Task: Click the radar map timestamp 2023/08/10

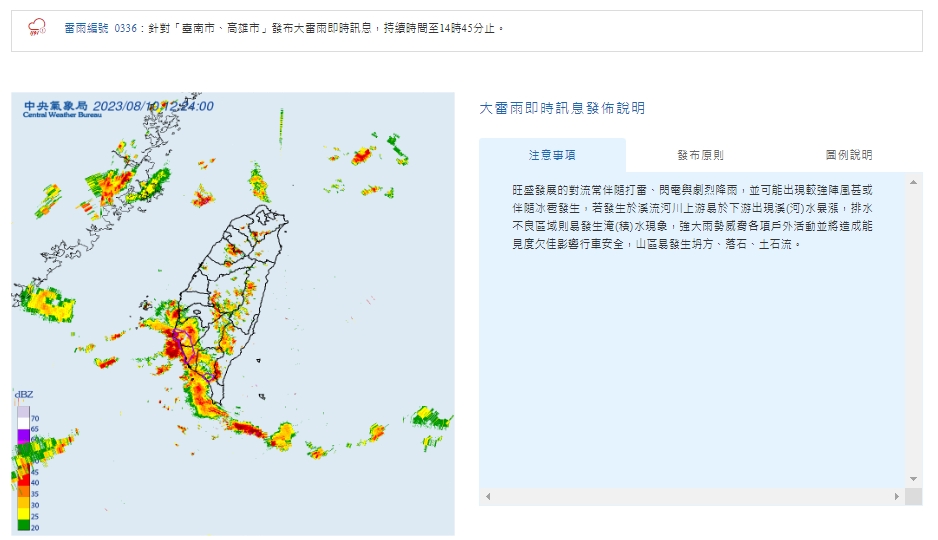Action: pyautogui.click(x=153, y=106)
